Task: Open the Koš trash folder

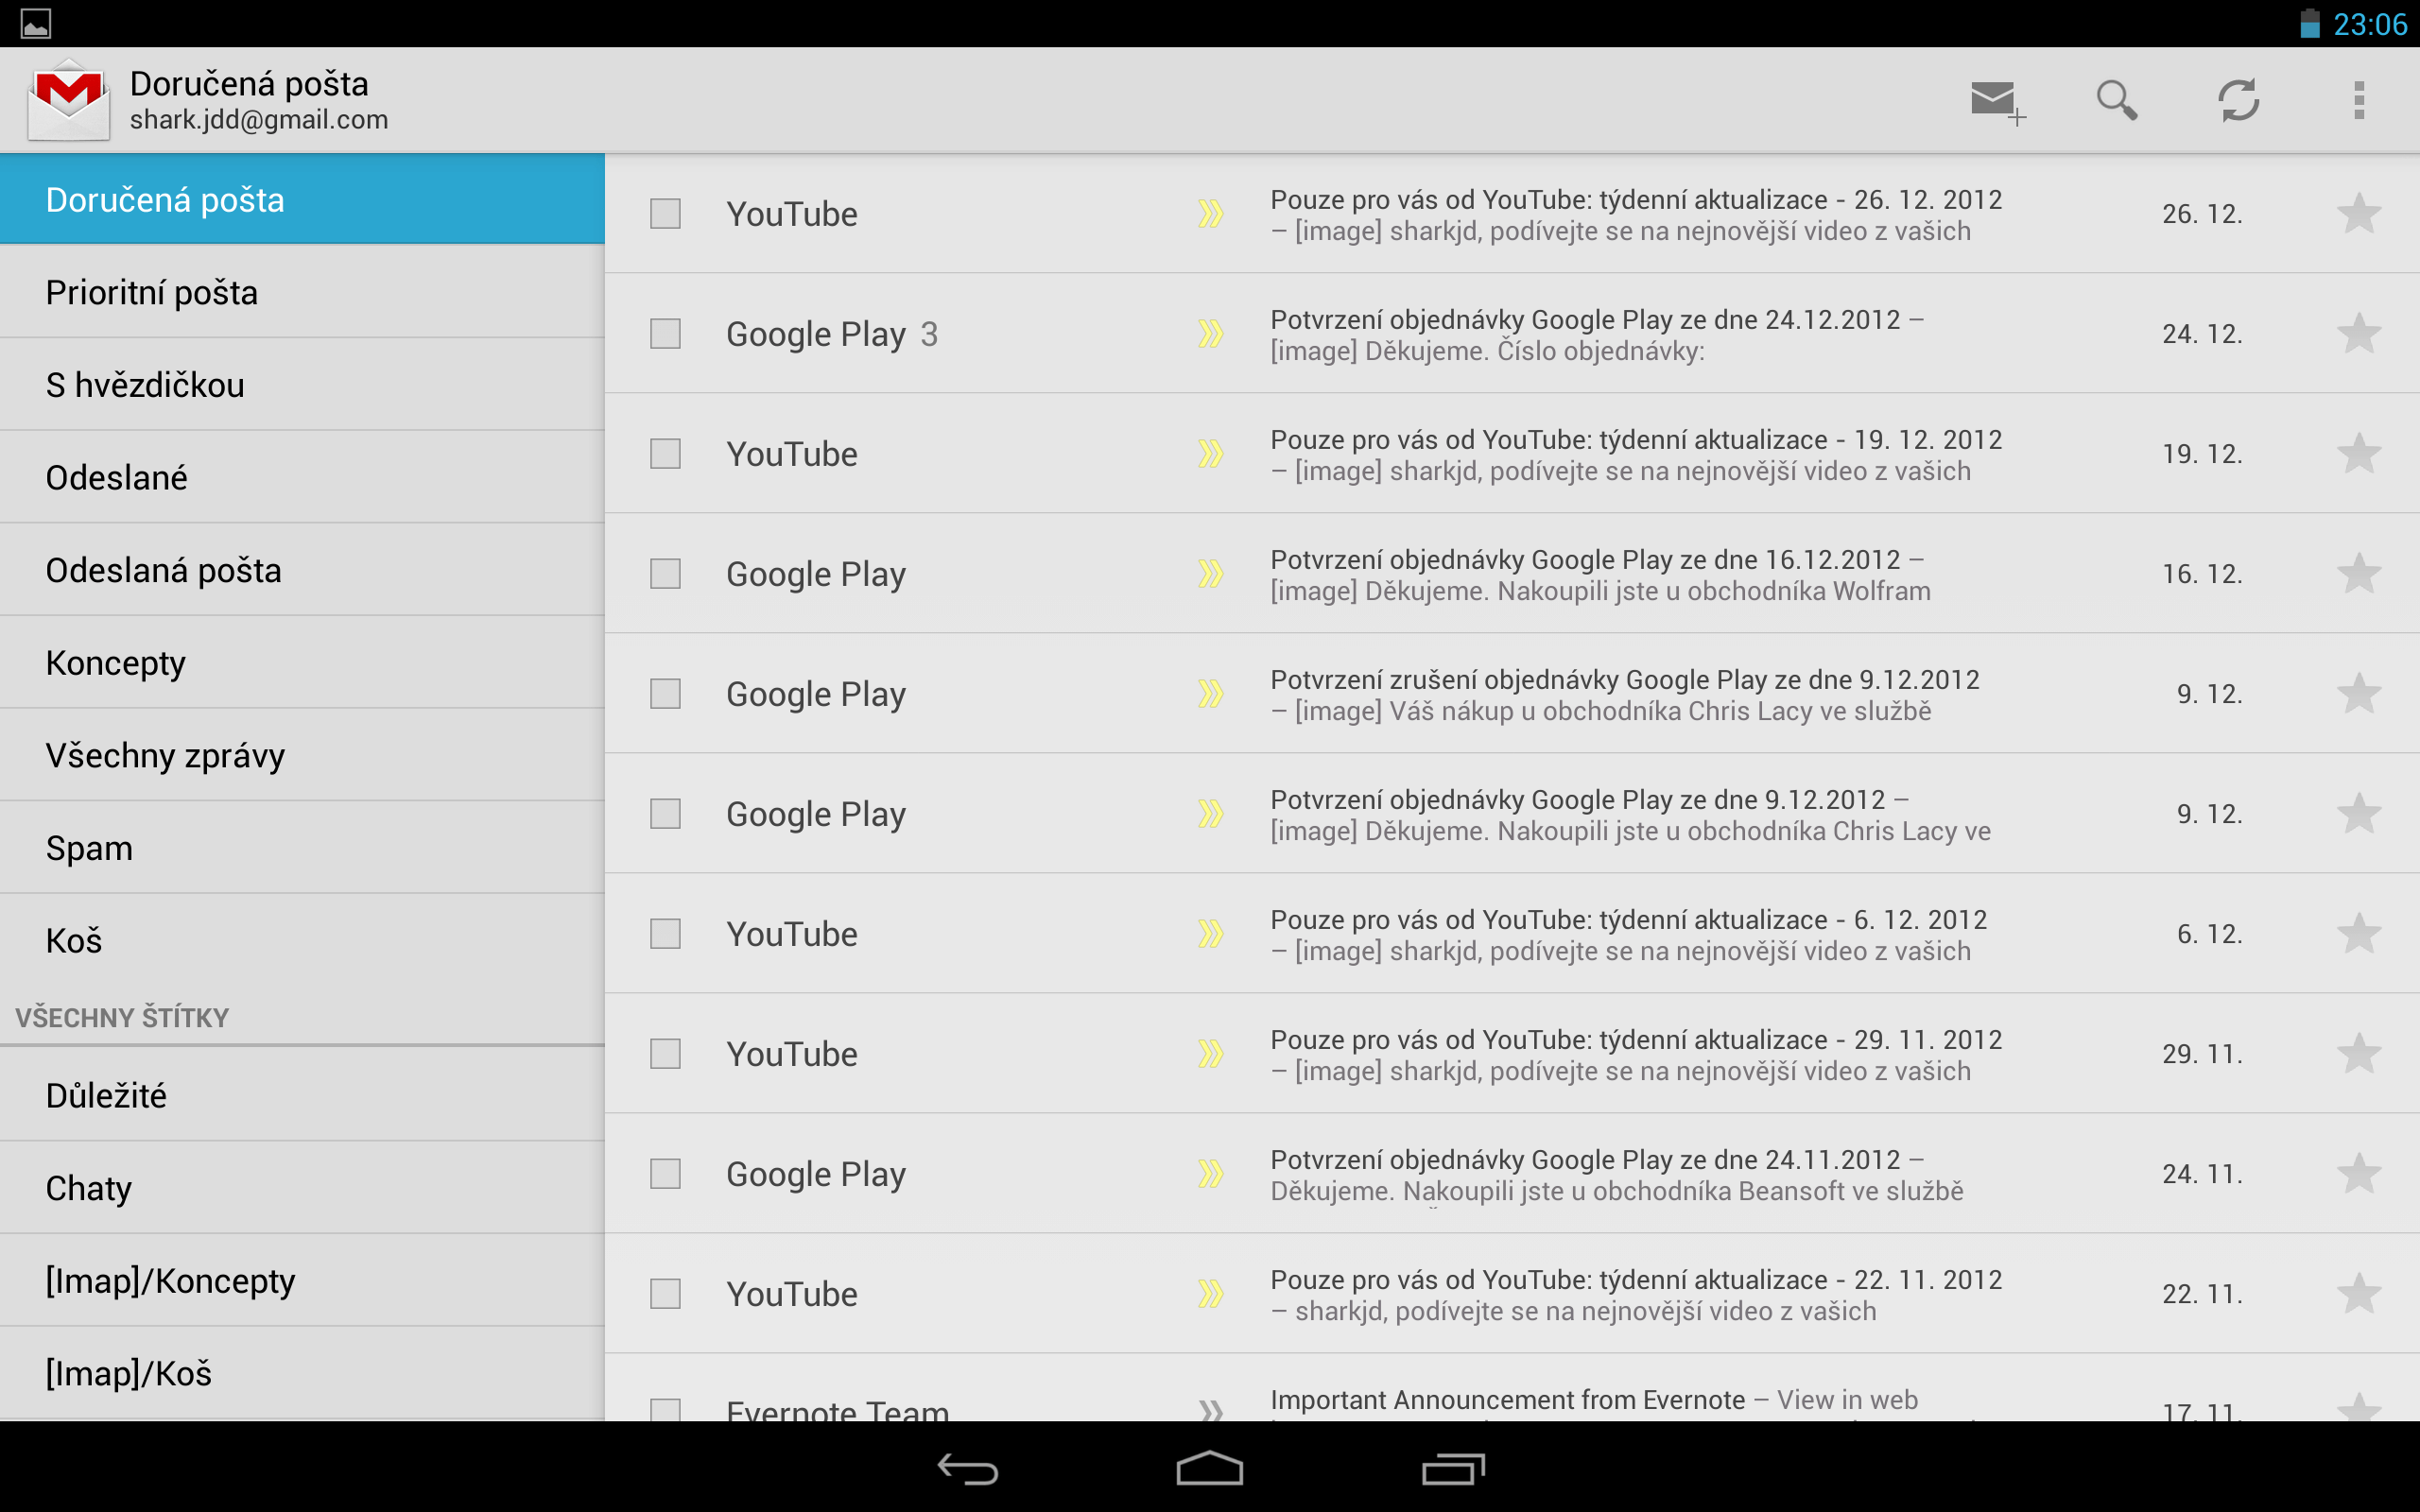Action: pos(302,940)
